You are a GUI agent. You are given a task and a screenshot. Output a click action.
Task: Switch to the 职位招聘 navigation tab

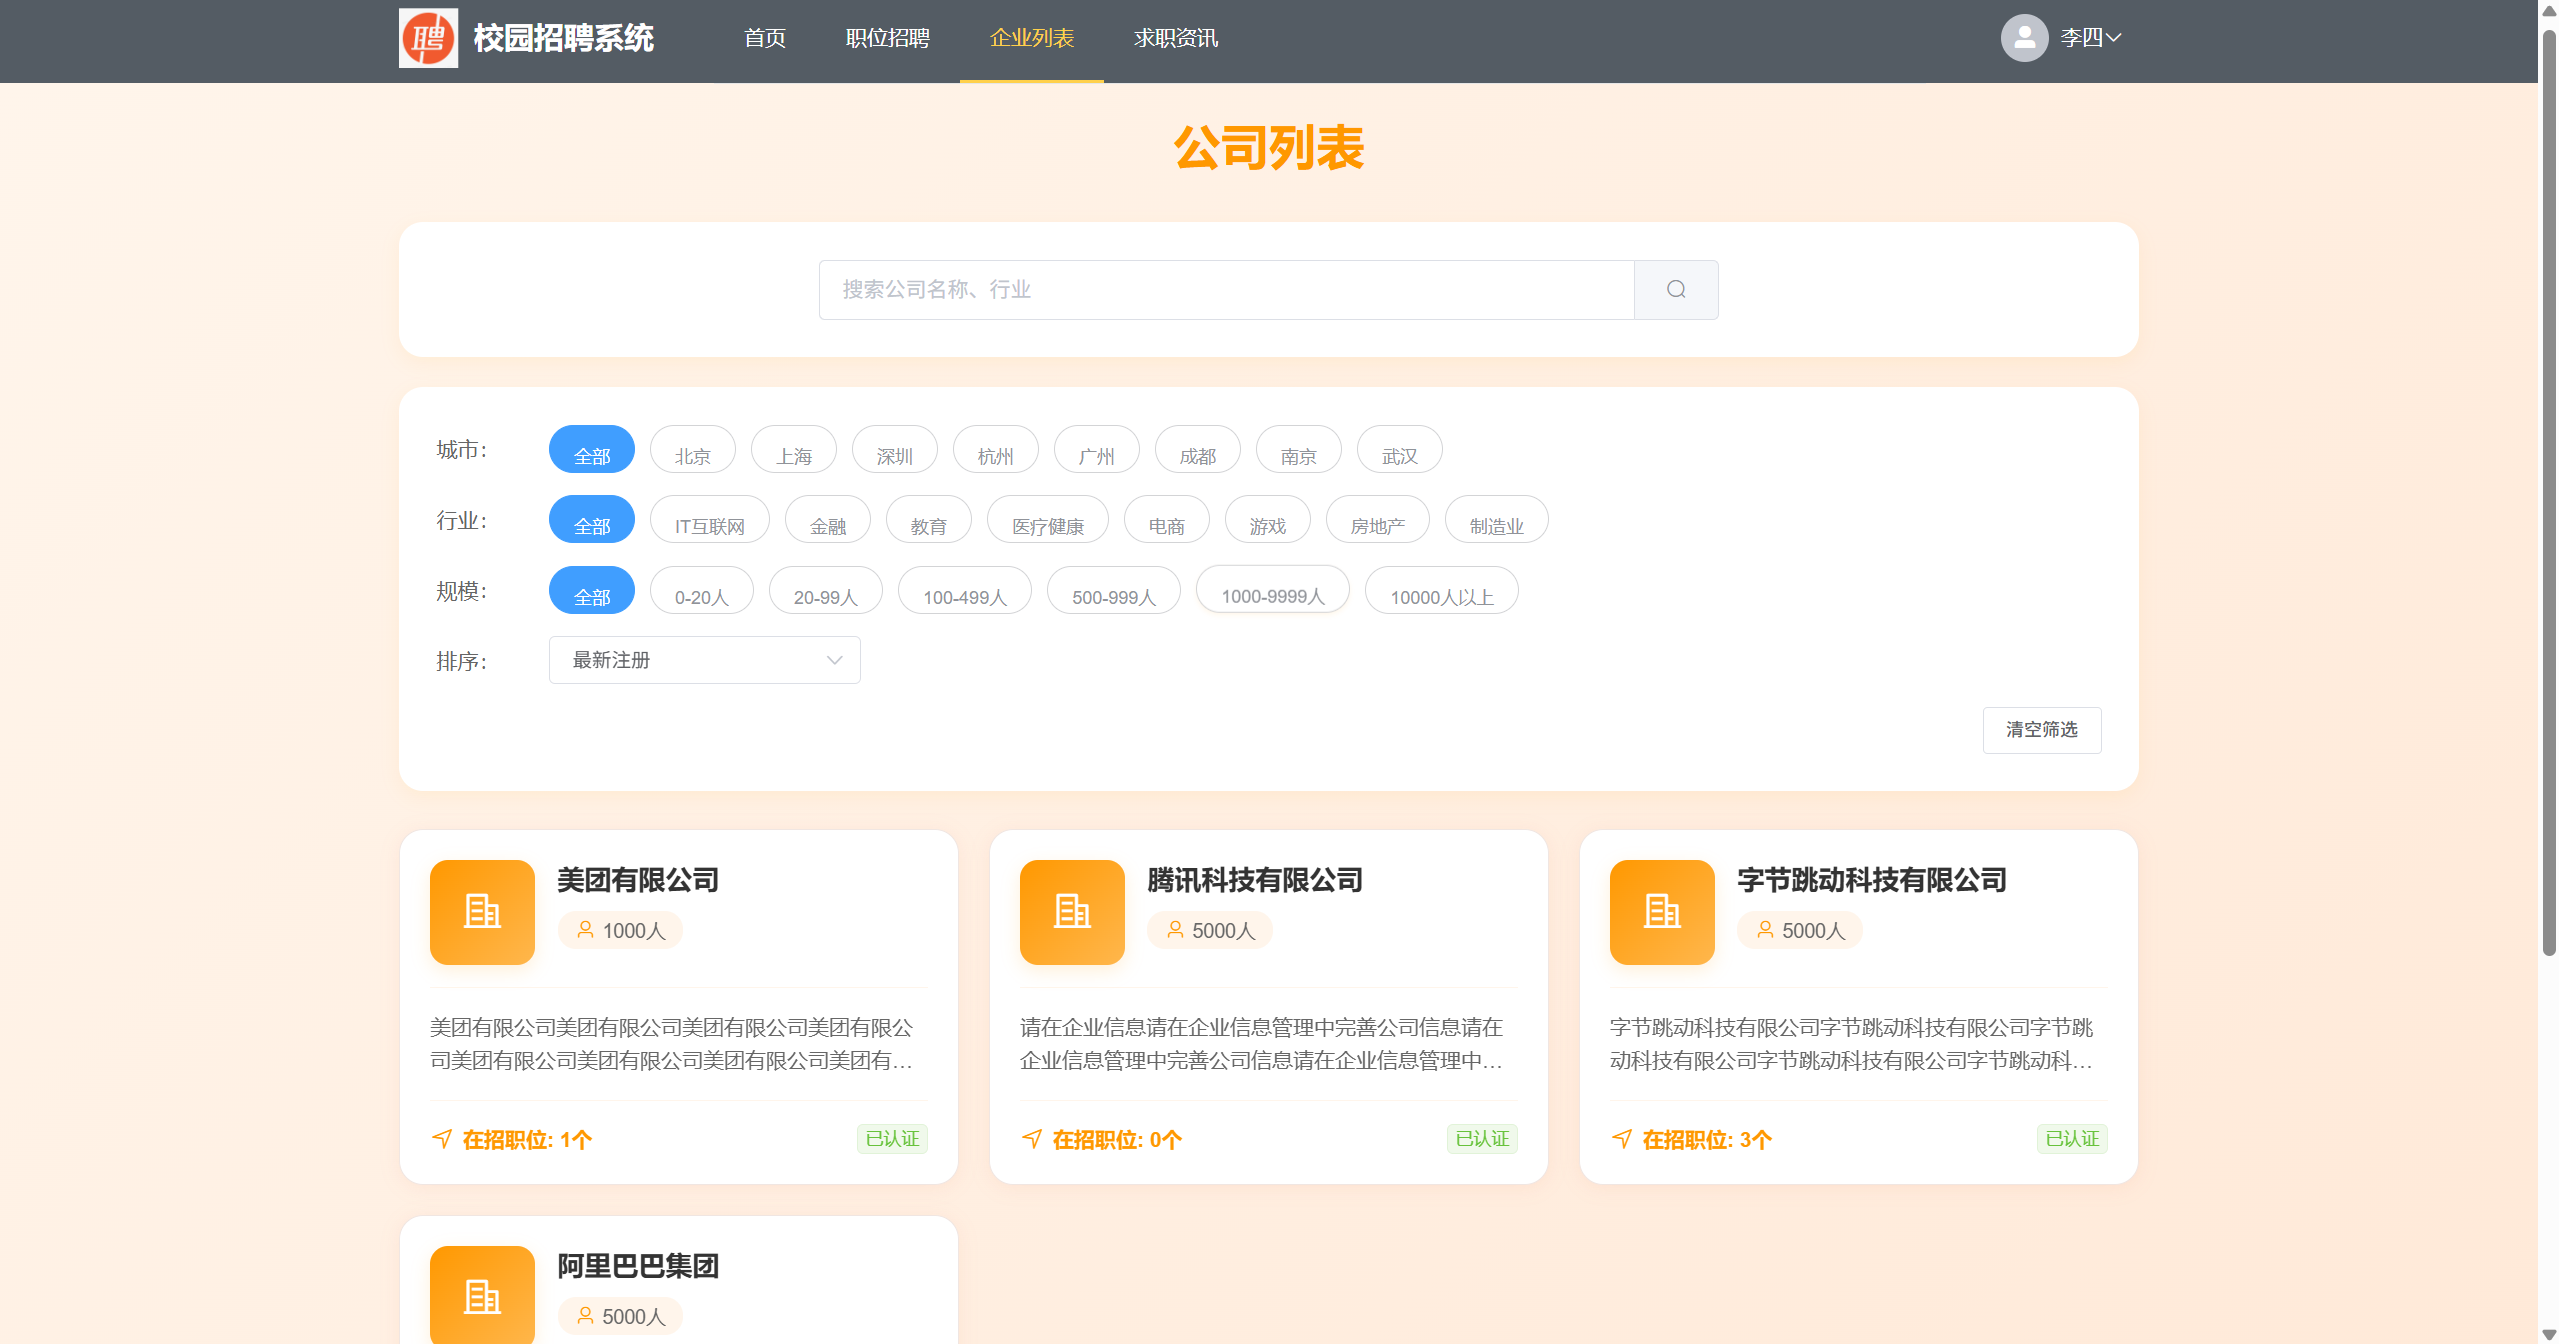coord(887,38)
